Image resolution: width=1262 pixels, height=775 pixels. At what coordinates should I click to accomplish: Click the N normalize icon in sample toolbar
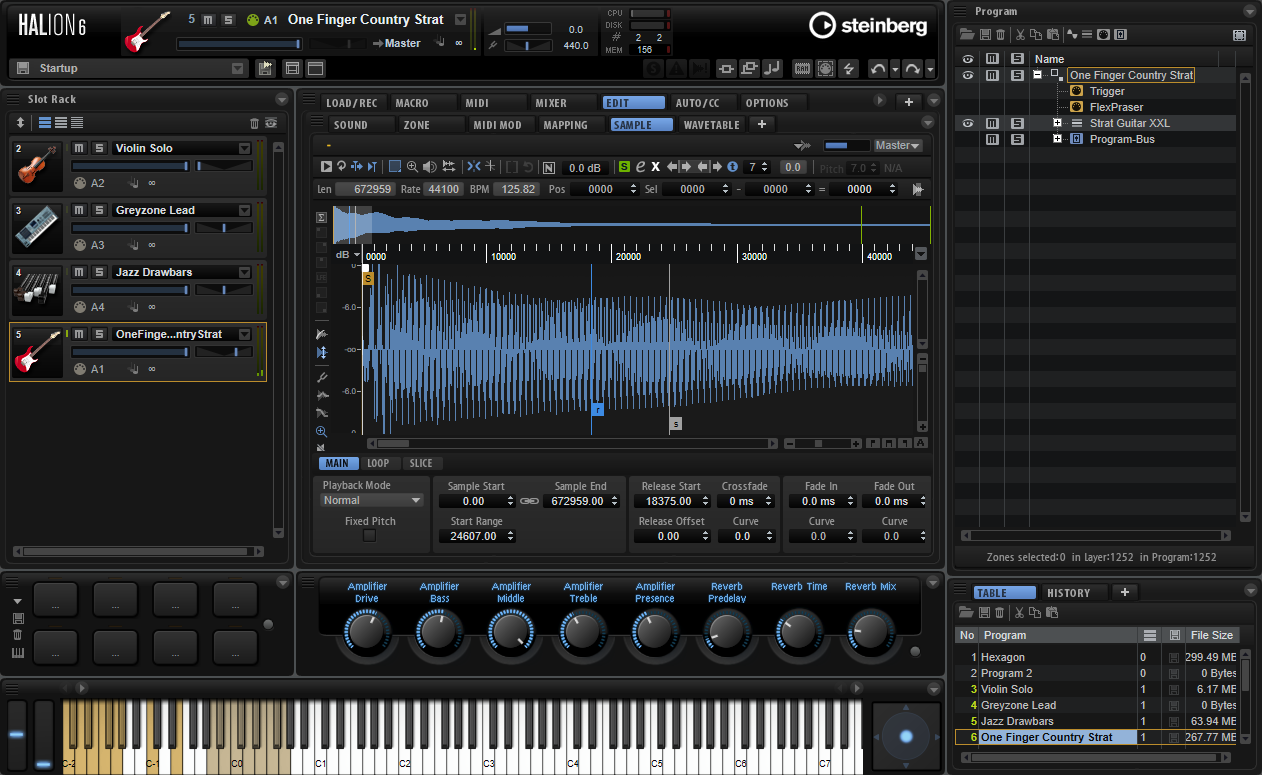(x=548, y=167)
